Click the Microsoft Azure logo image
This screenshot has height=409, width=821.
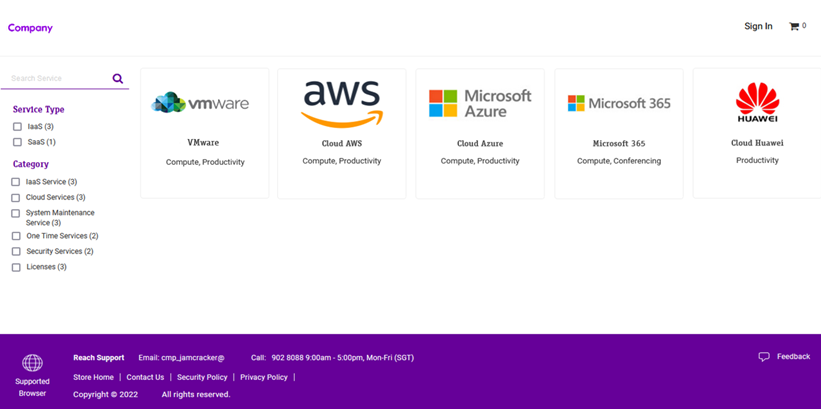480,103
